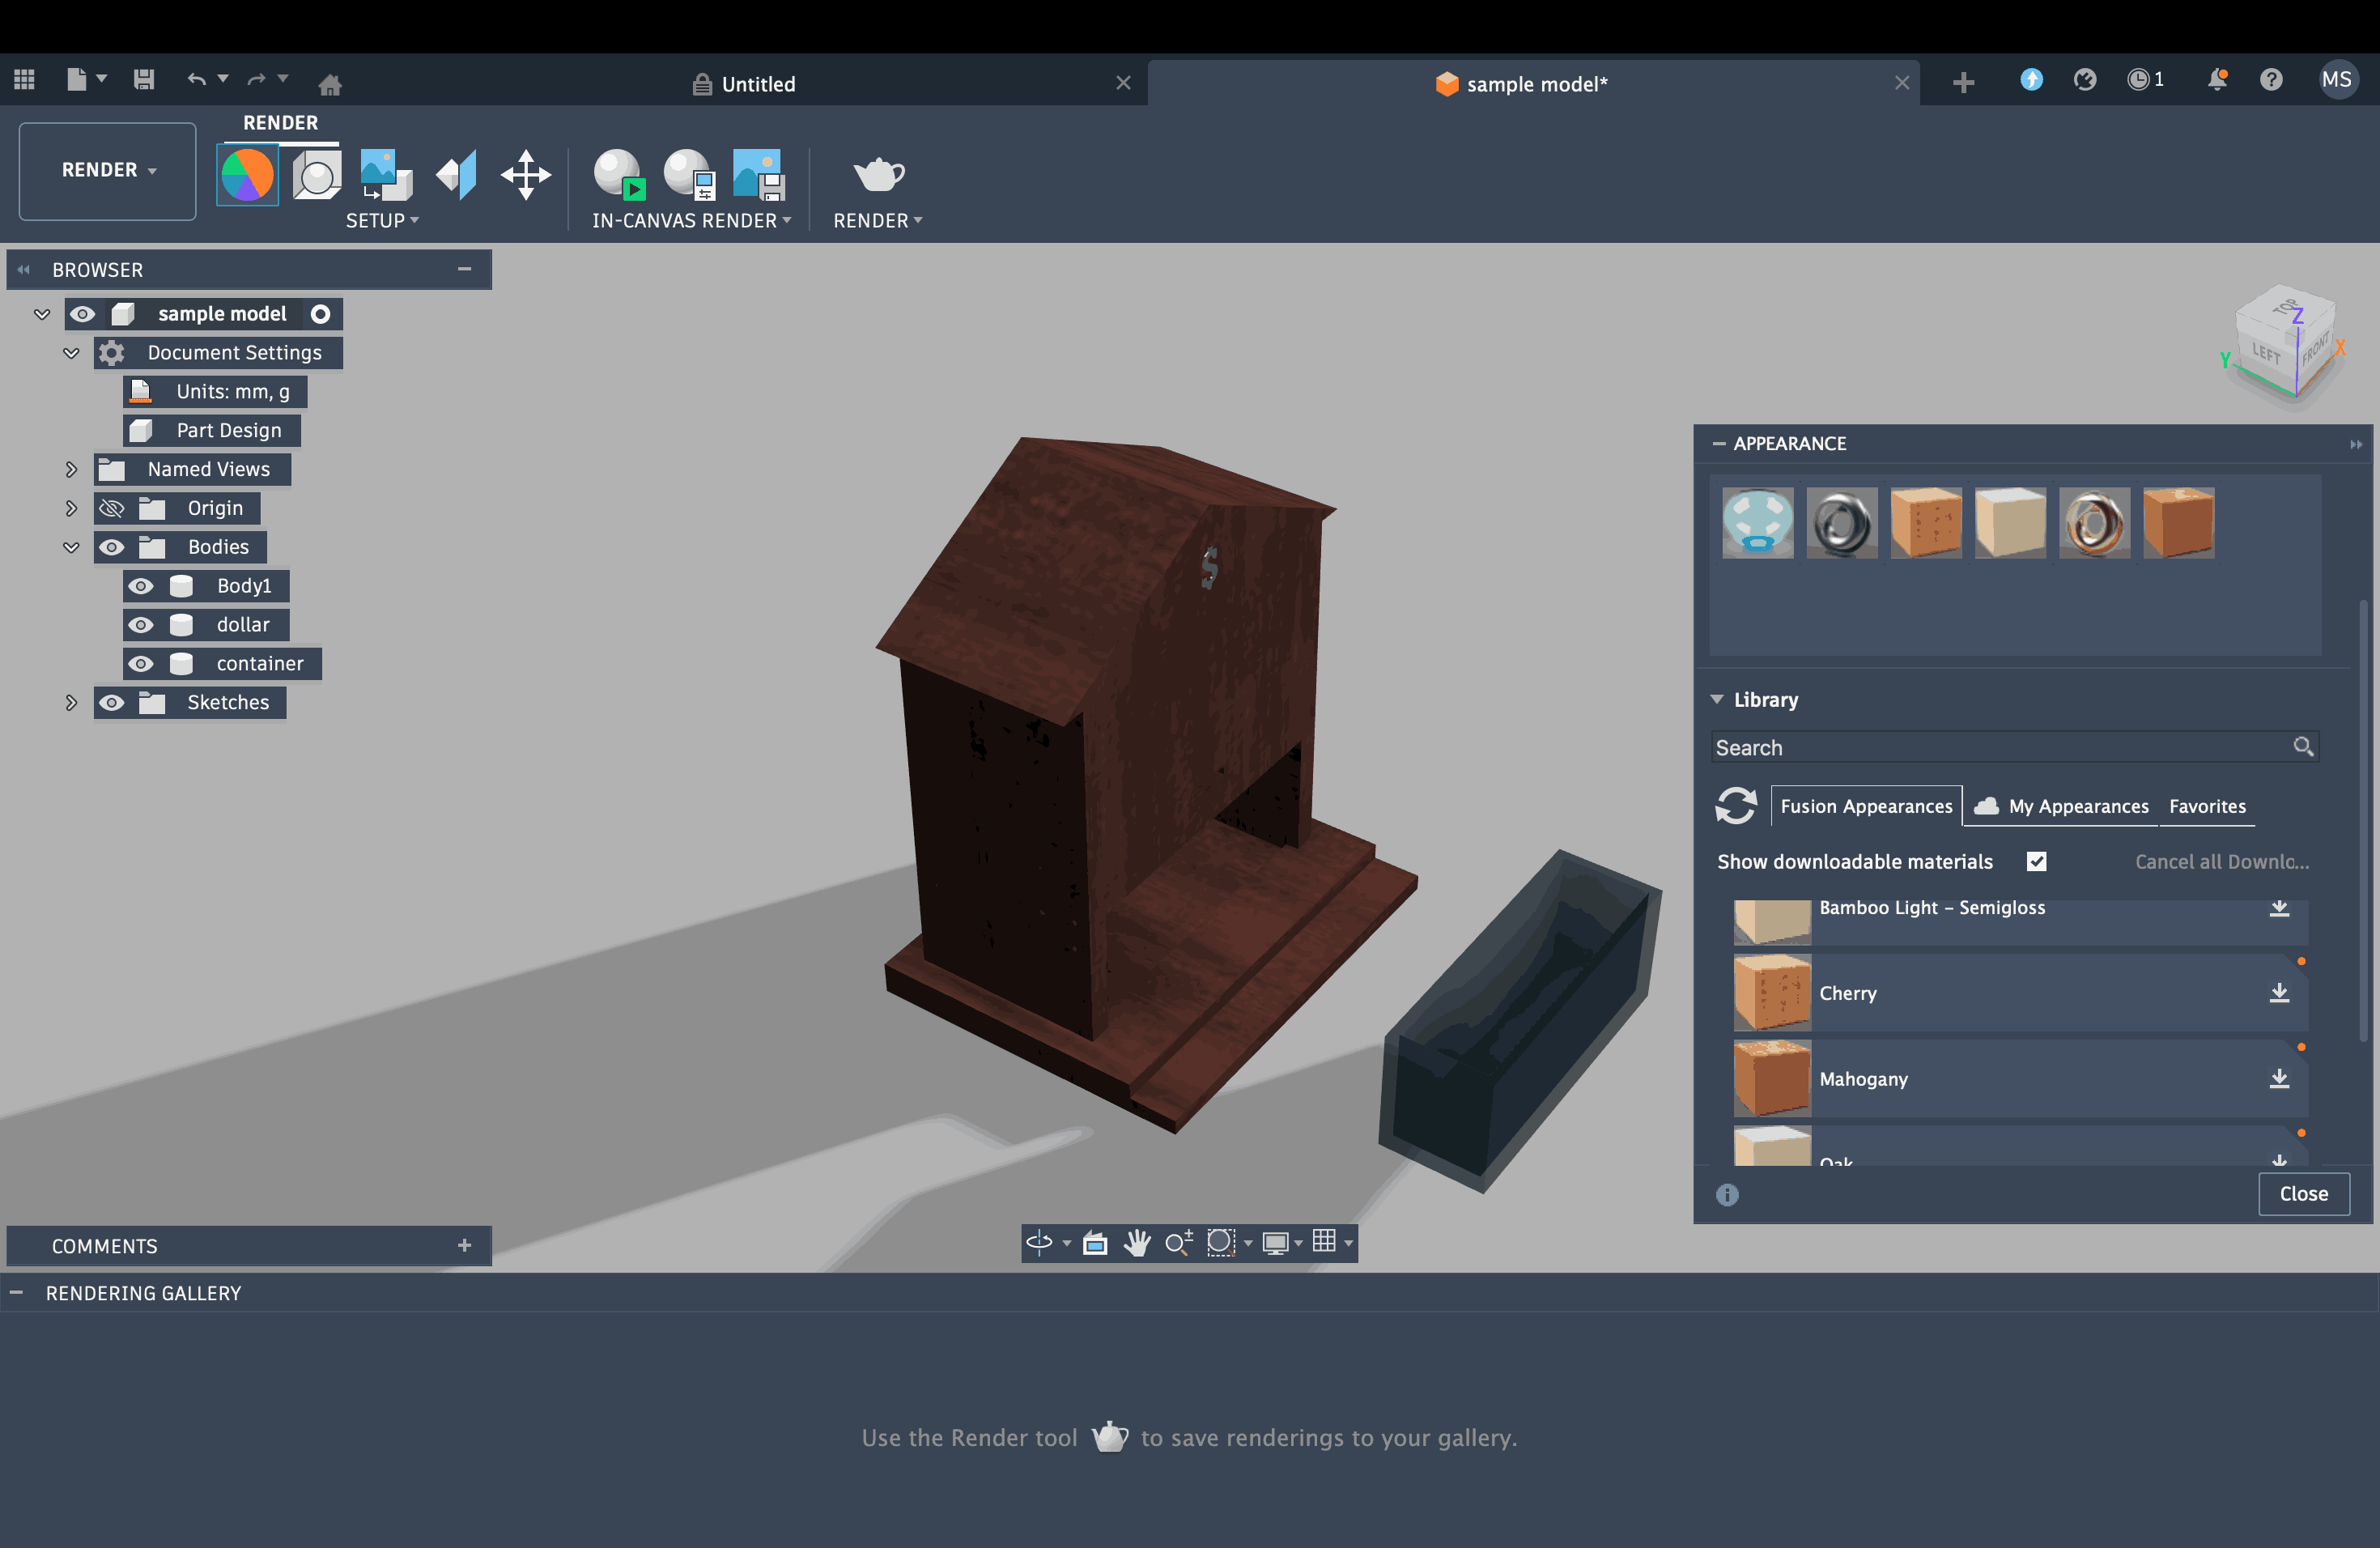The image size is (2380, 1548).
Task: Open the Appearance tool in Setup
Action: pyautogui.click(x=247, y=176)
